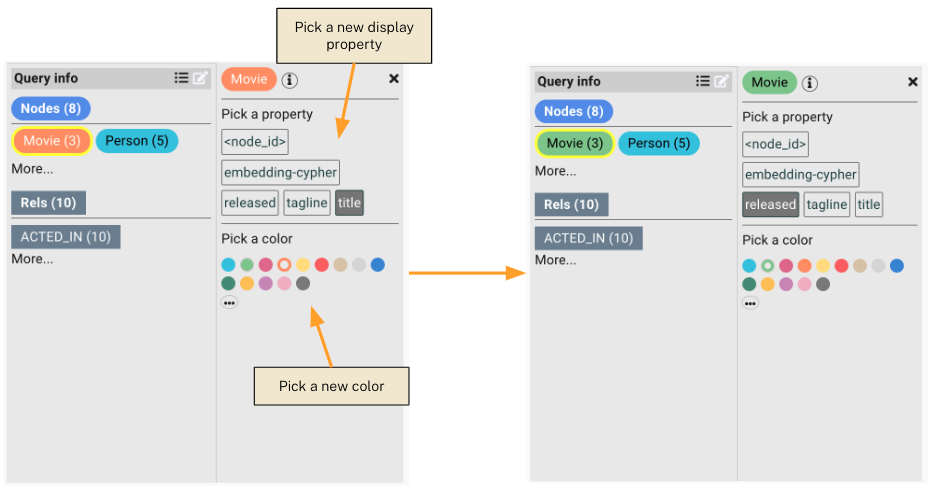The image size is (932, 490).
Task: Select Nodes (8) pill in the green Movie panel
Action: [x=574, y=112]
